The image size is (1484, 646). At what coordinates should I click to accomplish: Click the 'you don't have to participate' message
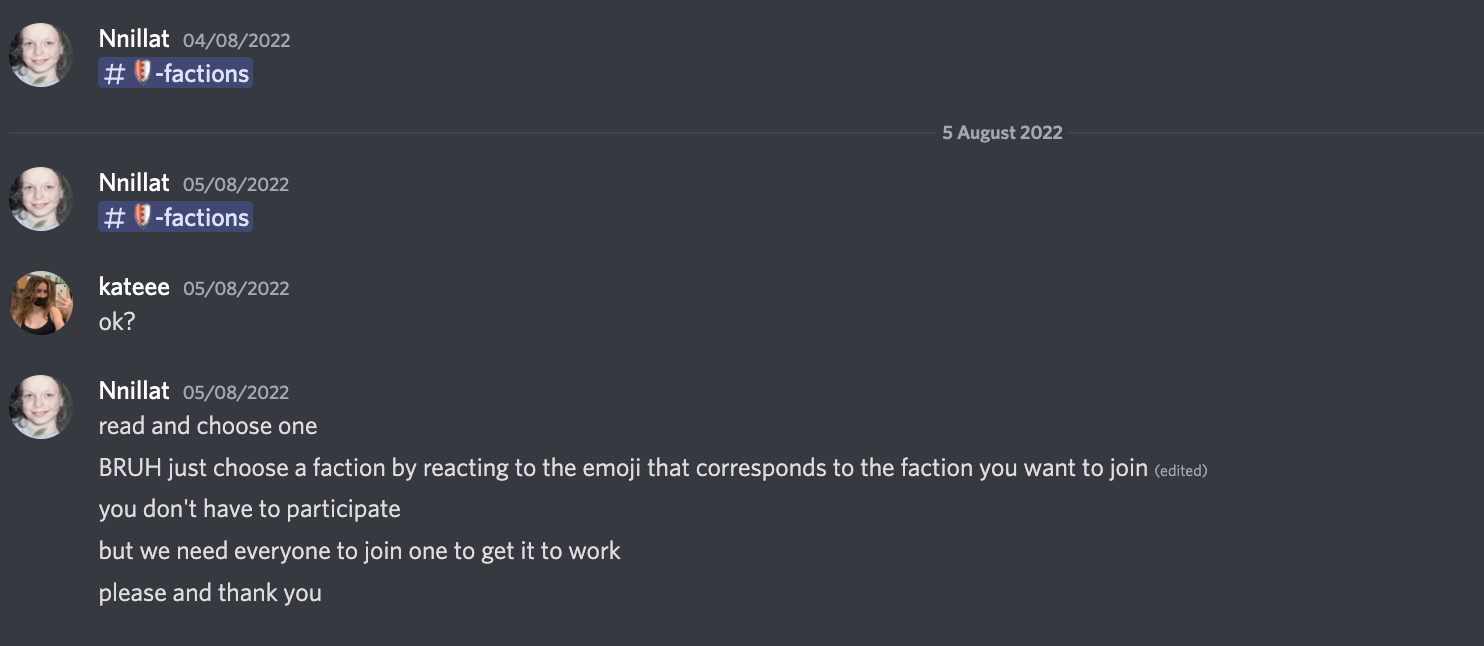tap(249, 509)
